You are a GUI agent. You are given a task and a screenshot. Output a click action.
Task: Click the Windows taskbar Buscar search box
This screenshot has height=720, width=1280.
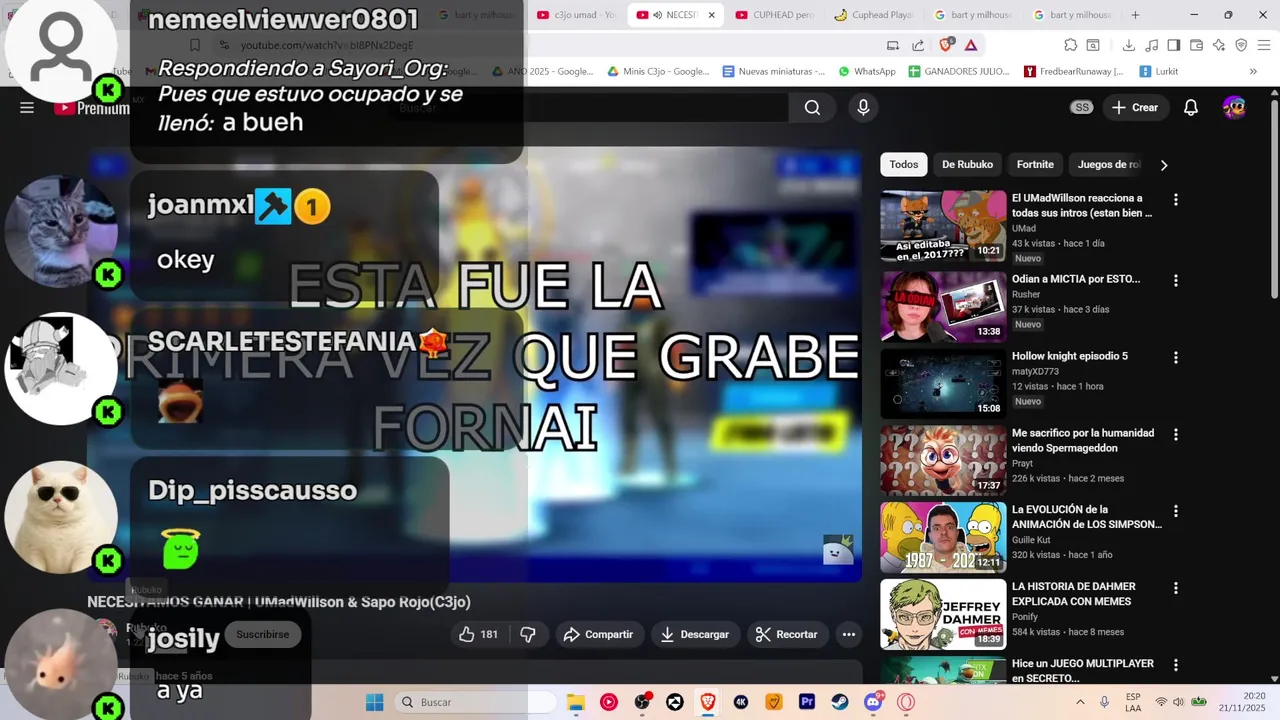click(x=475, y=702)
